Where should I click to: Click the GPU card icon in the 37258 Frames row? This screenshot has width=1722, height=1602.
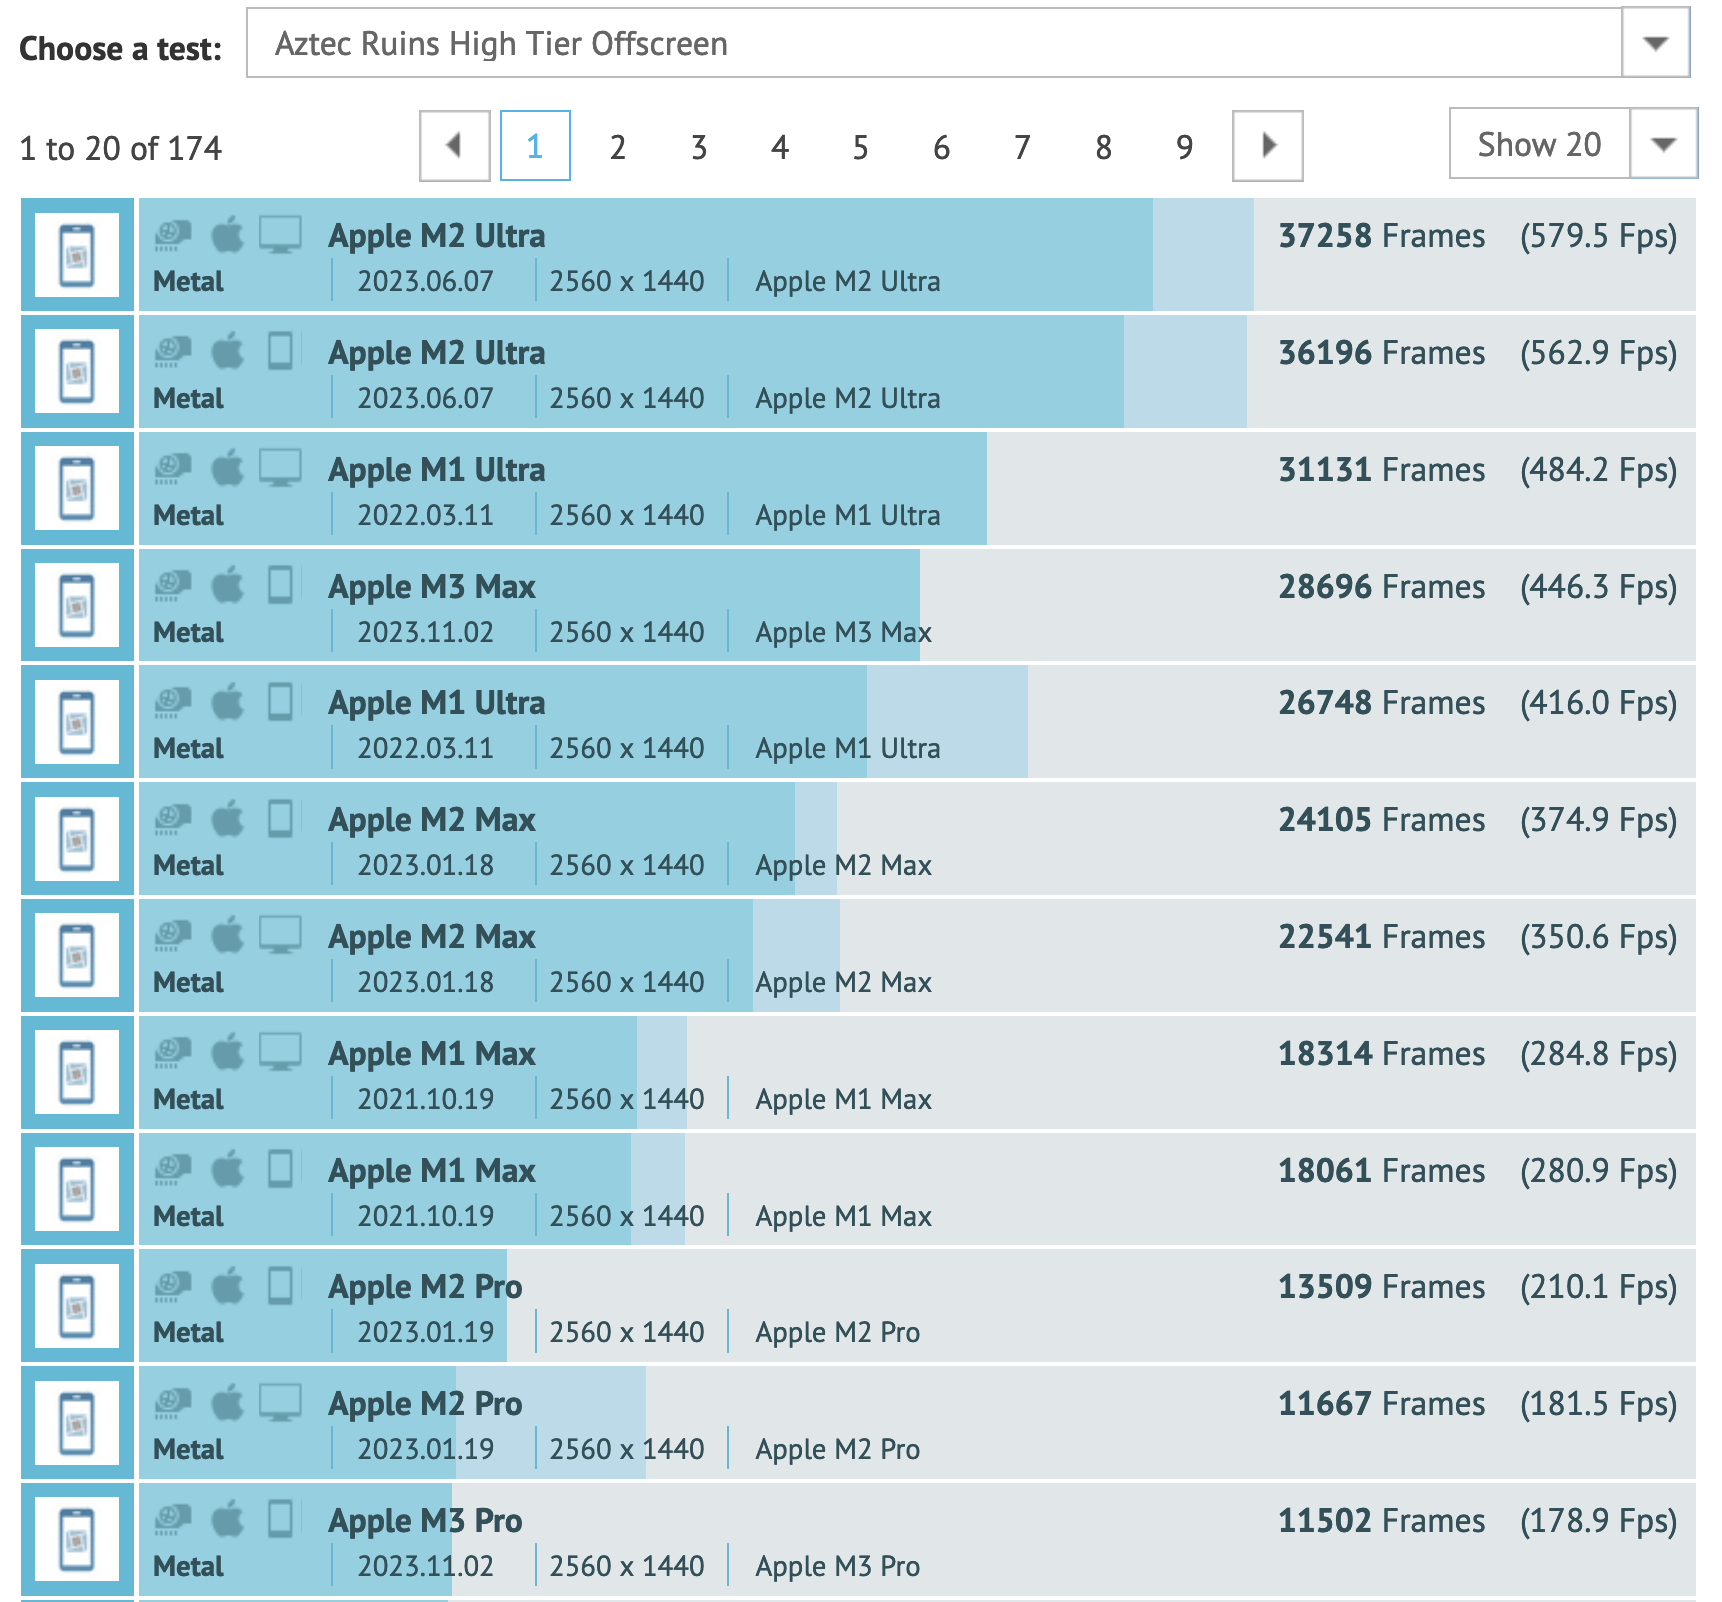(173, 235)
